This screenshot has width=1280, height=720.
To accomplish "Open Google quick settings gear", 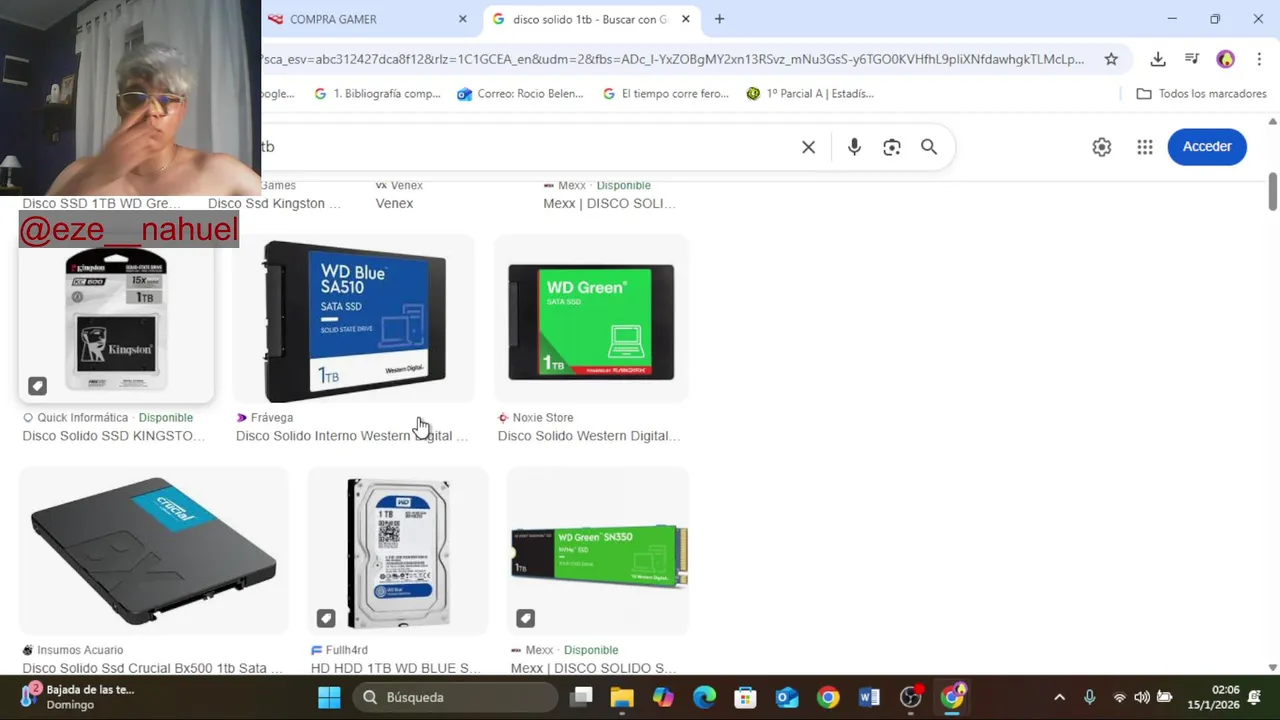I will click(1101, 147).
